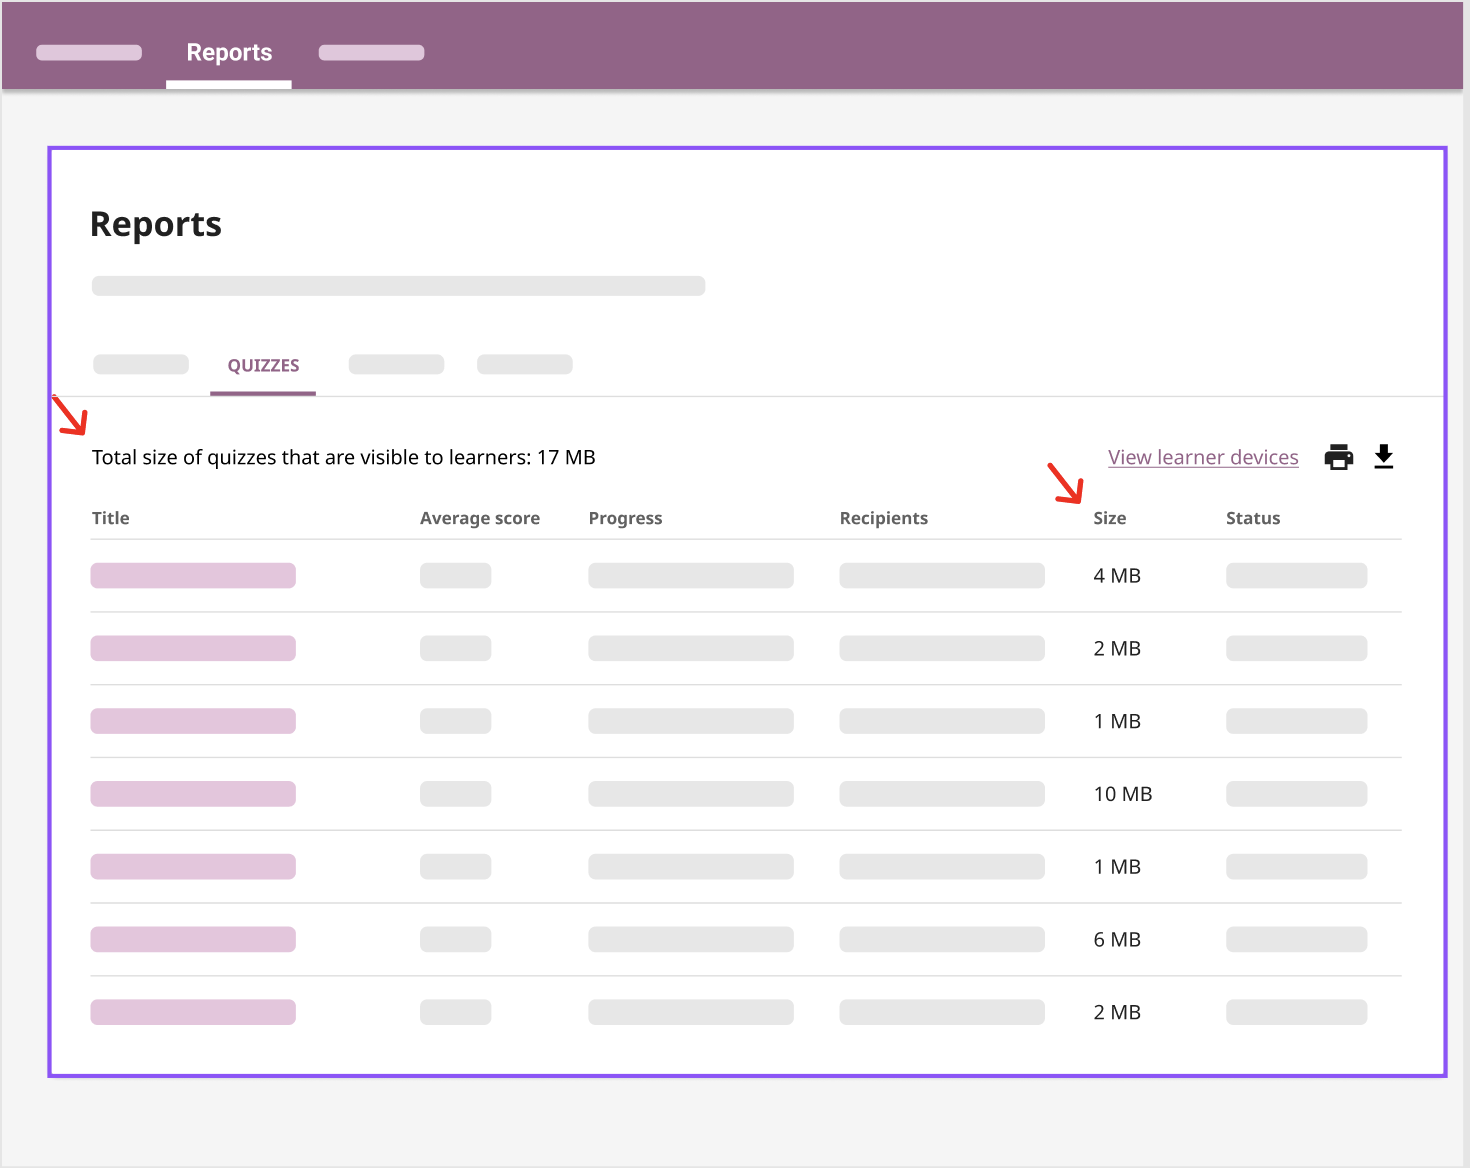Click the Recipients column header
The width and height of the screenshot is (1470, 1168).
[x=883, y=518]
